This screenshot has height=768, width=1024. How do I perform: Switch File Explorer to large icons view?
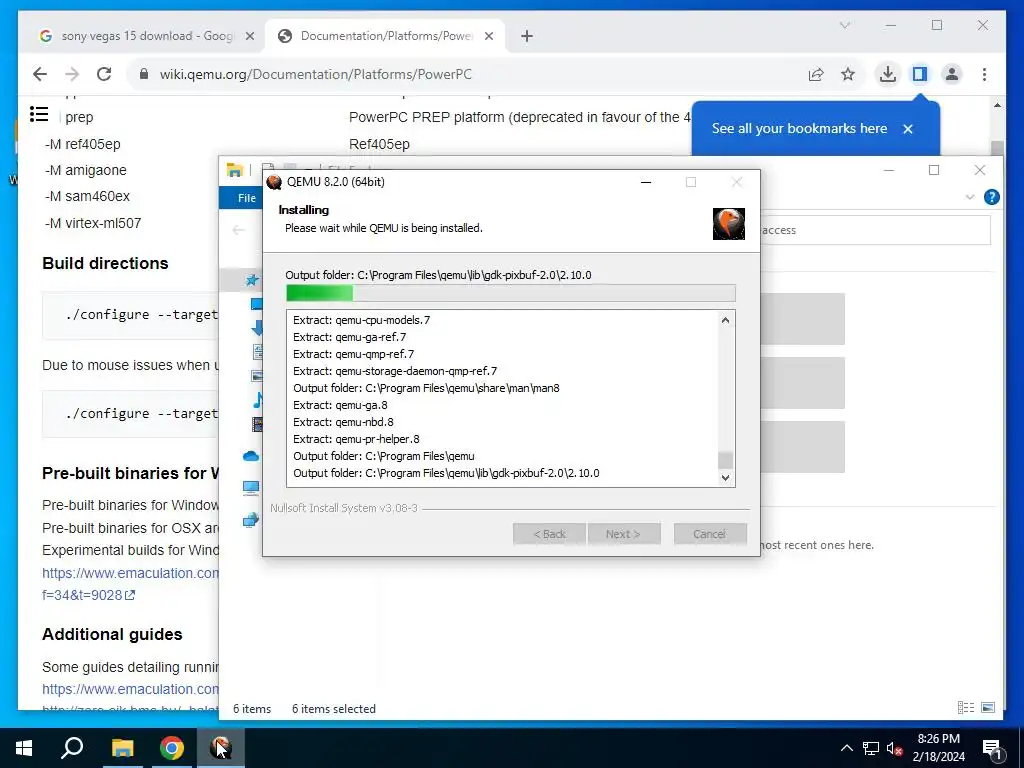[x=988, y=707]
